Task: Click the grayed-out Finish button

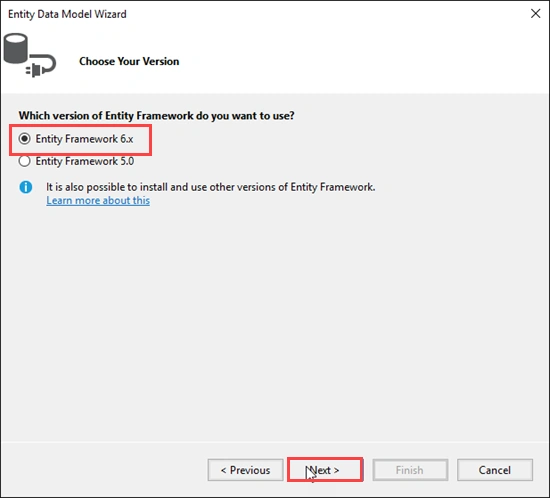Action: (x=410, y=470)
